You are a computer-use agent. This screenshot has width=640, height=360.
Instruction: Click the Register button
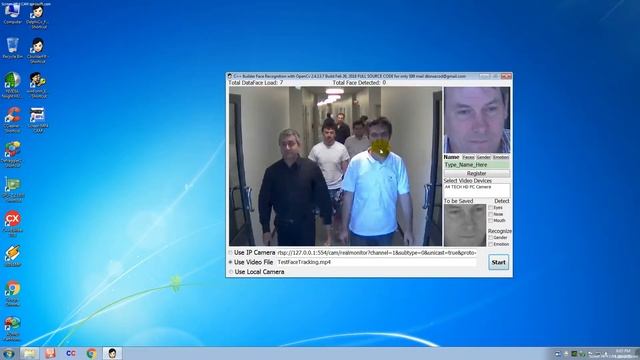pyautogui.click(x=477, y=173)
